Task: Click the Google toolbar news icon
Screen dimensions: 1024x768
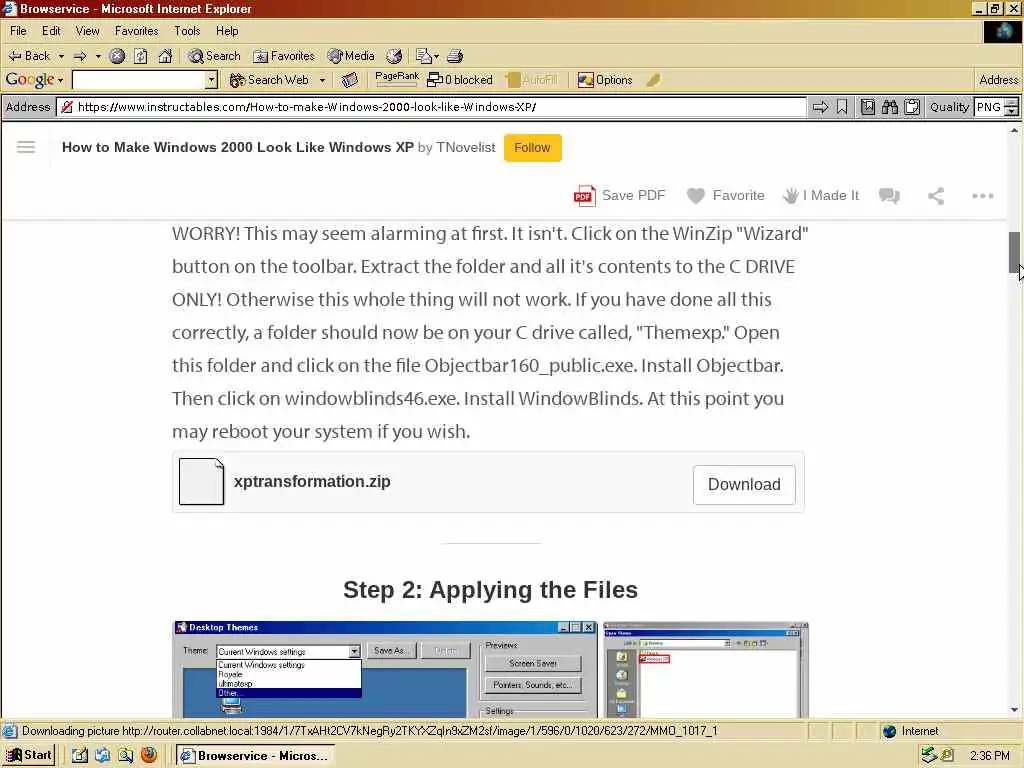Action: click(x=350, y=80)
